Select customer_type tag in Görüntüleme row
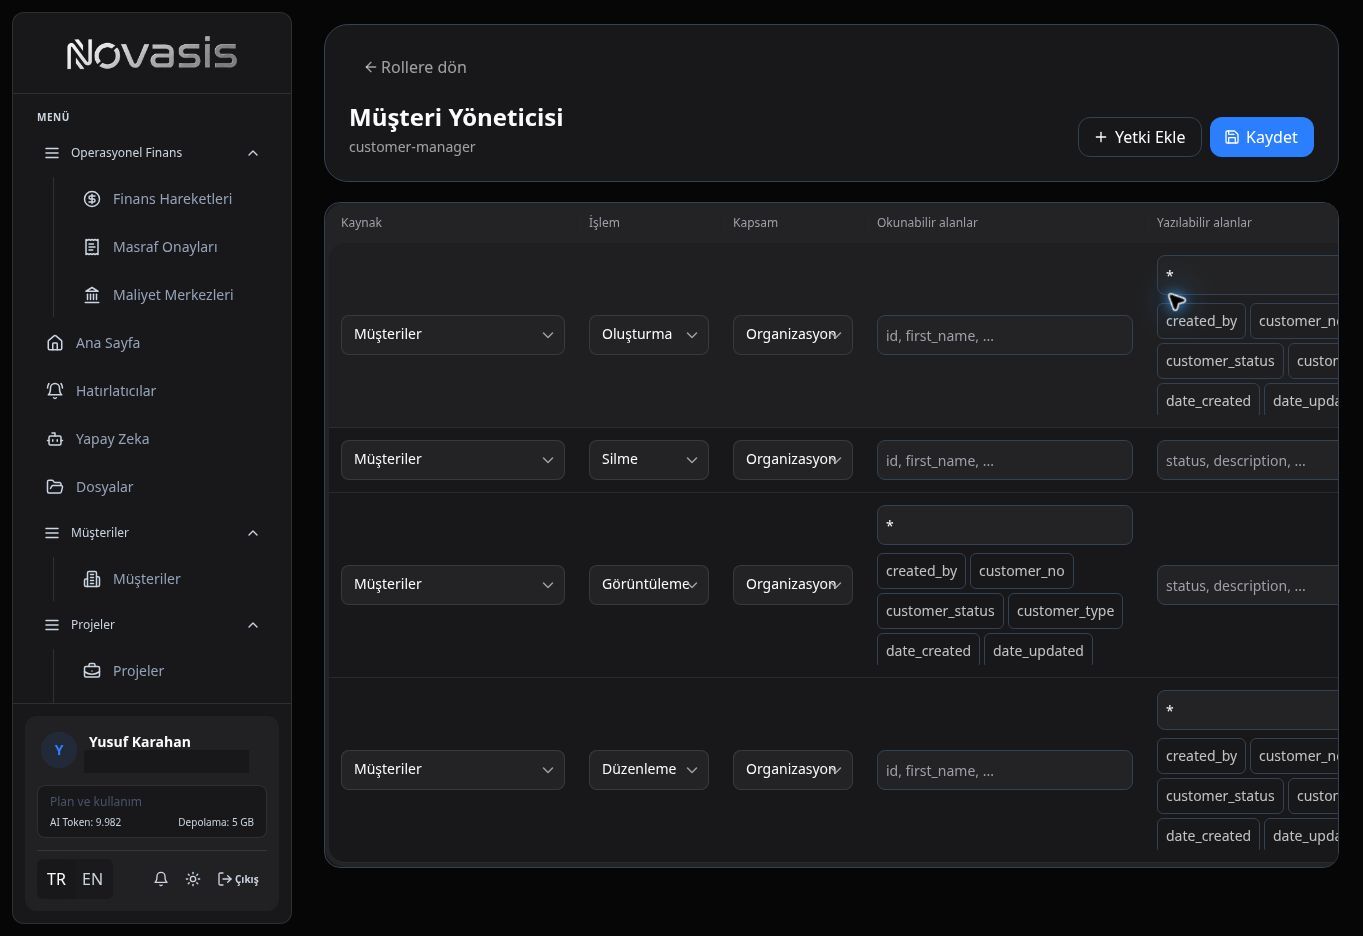This screenshot has width=1363, height=936. coord(1065,611)
